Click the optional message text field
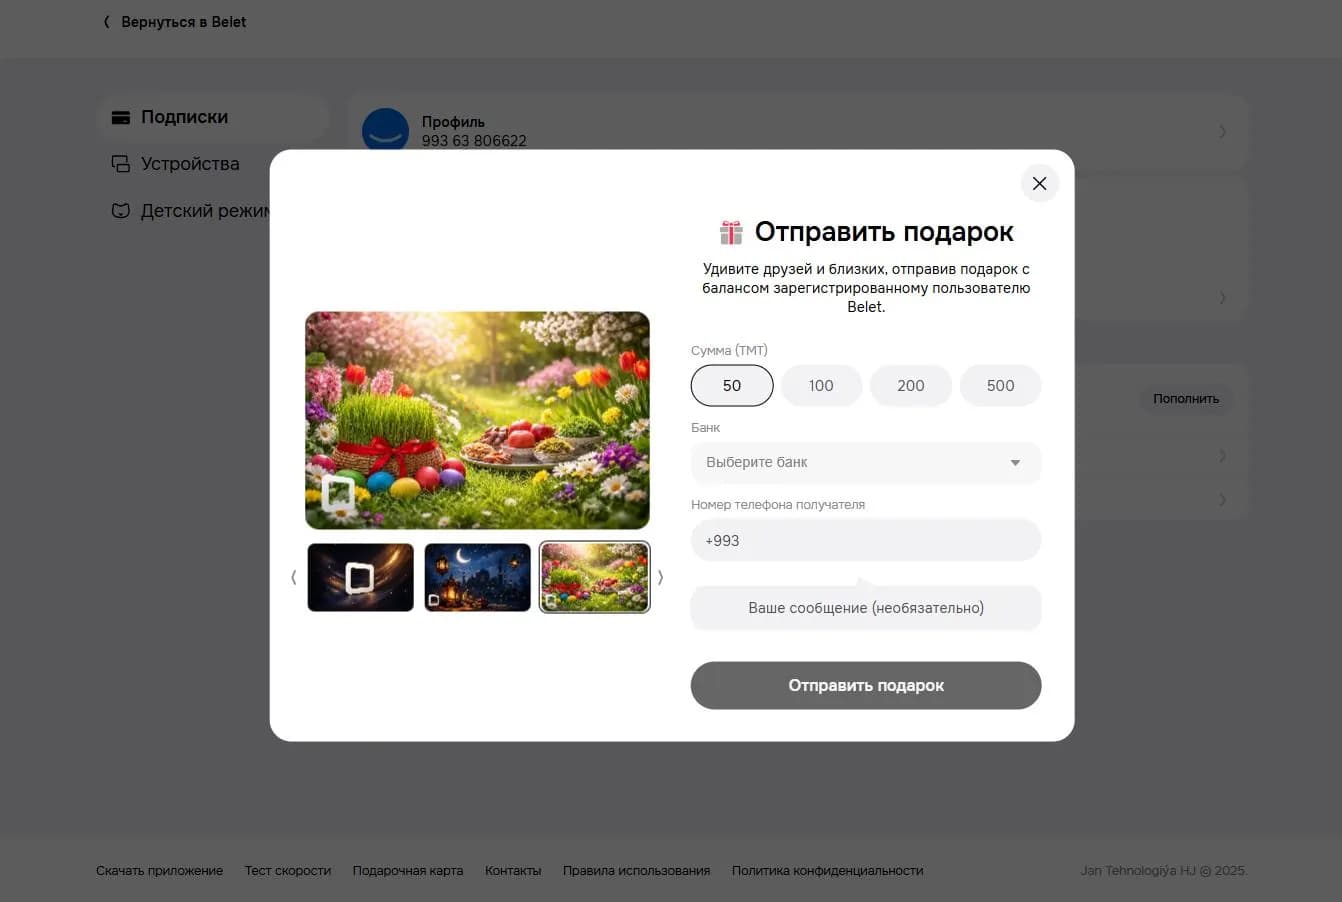 (865, 608)
